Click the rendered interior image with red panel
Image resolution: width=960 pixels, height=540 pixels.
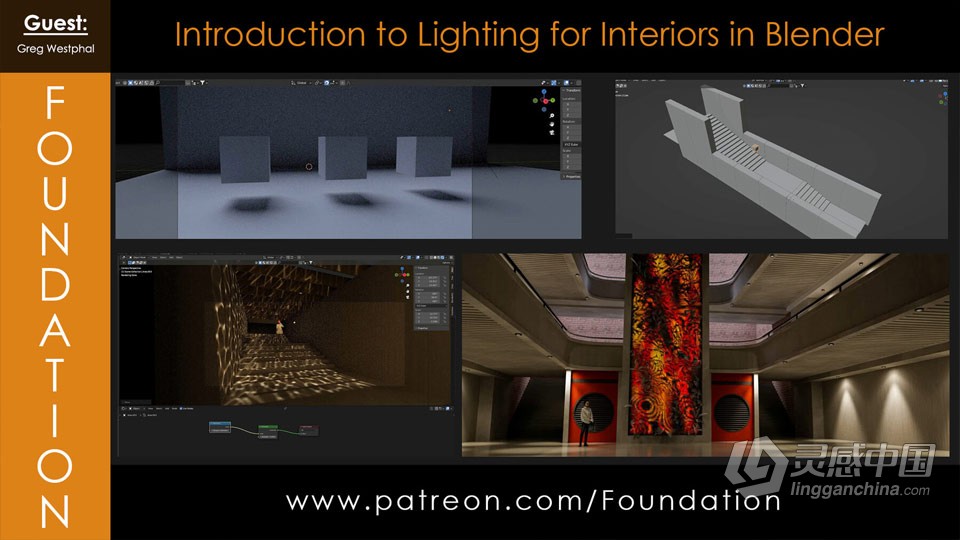coord(705,355)
